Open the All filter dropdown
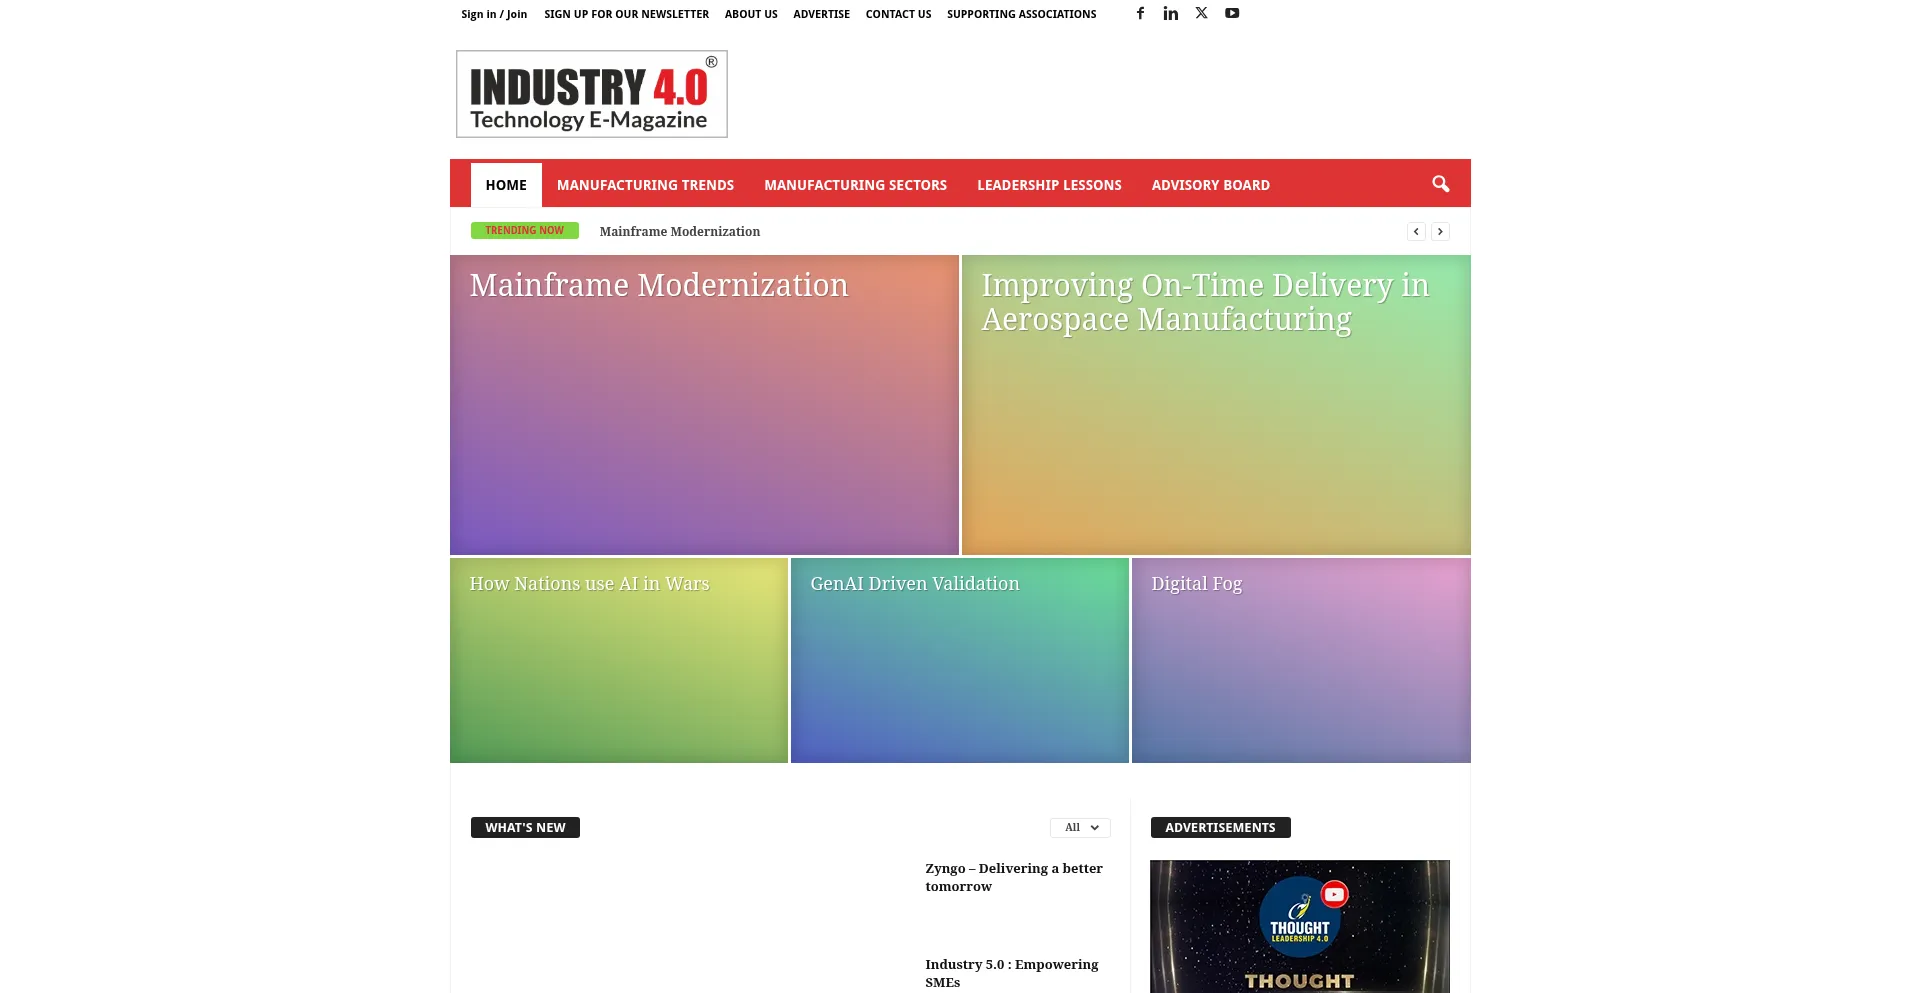 1080,827
